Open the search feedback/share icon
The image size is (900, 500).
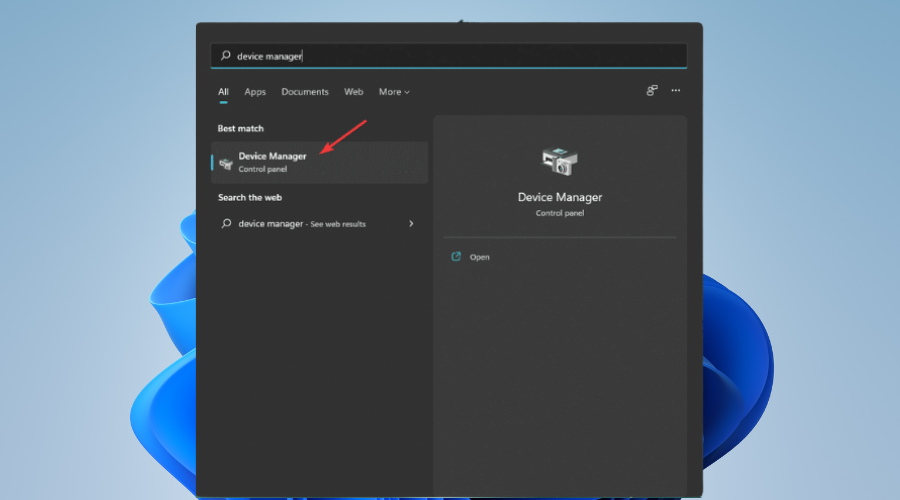pyautogui.click(x=651, y=91)
